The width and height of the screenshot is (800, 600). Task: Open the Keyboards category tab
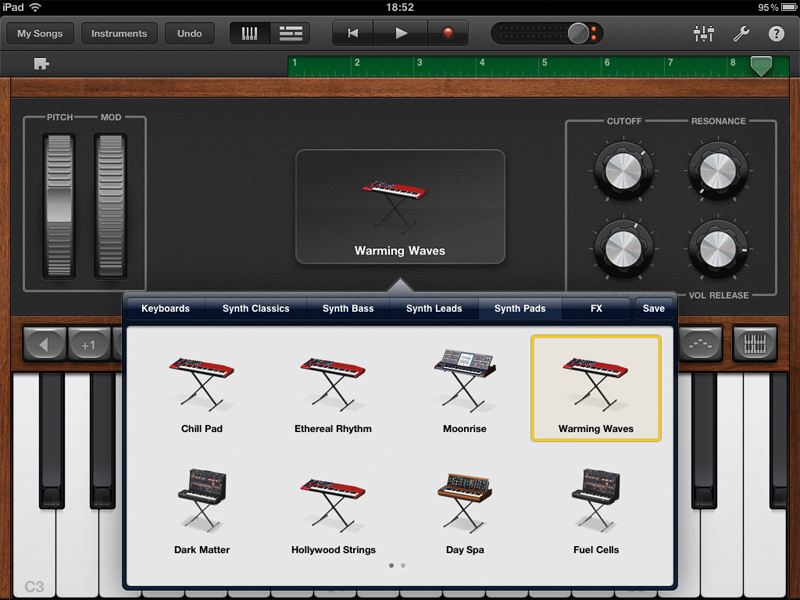(x=165, y=309)
